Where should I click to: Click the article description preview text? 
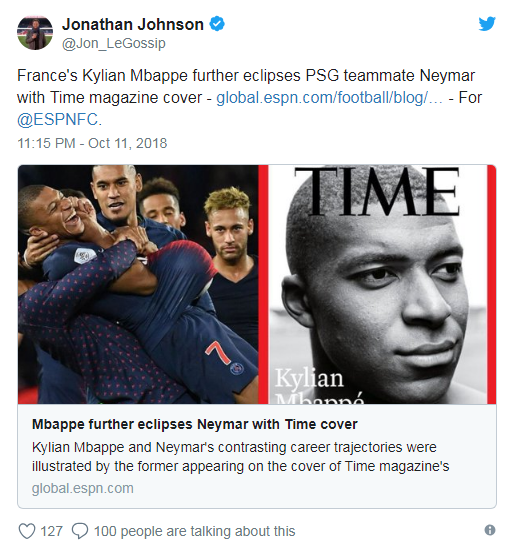(x=241, y=457)
